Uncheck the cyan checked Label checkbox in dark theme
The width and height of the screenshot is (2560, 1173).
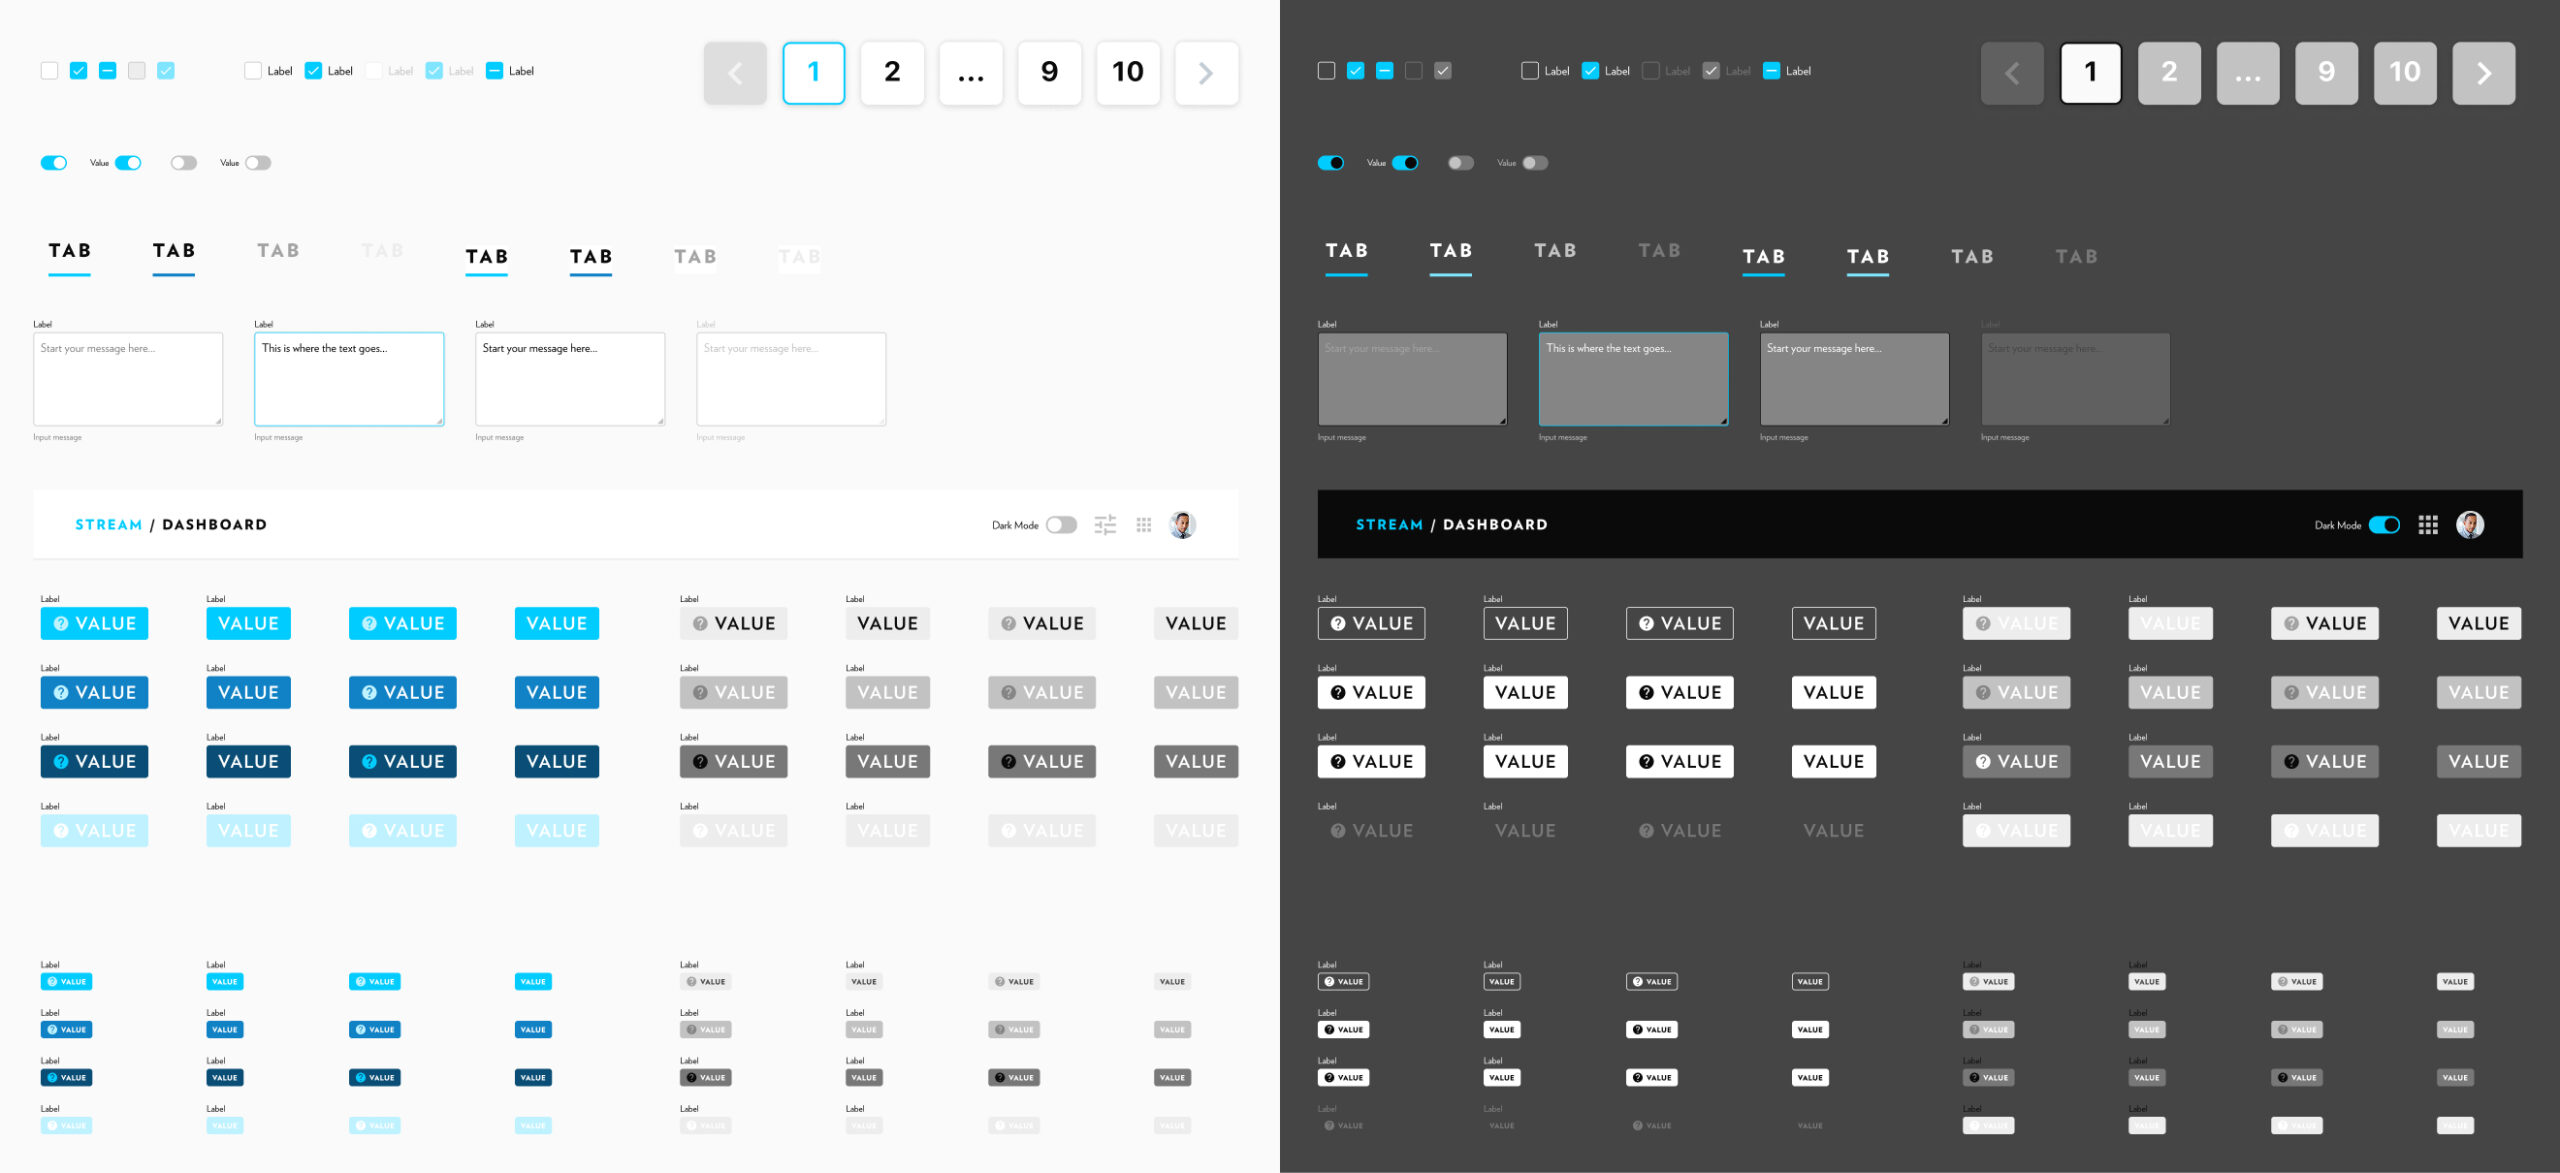pos(1590,71)
